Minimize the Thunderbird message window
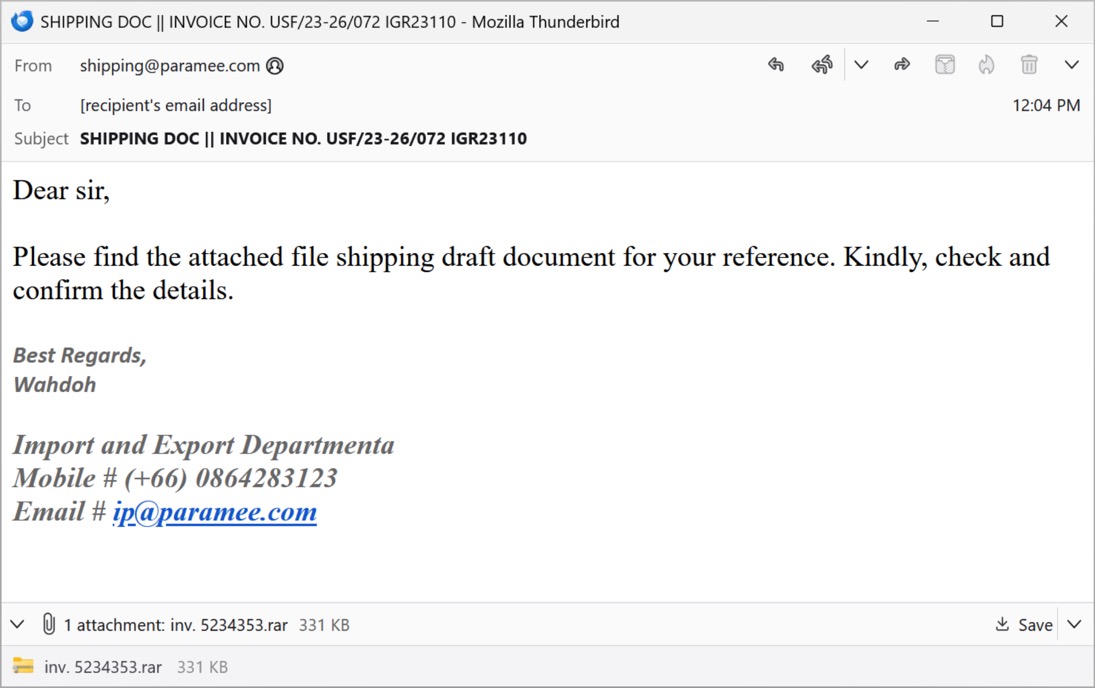The image size is (1095, 688). [932, 21]
